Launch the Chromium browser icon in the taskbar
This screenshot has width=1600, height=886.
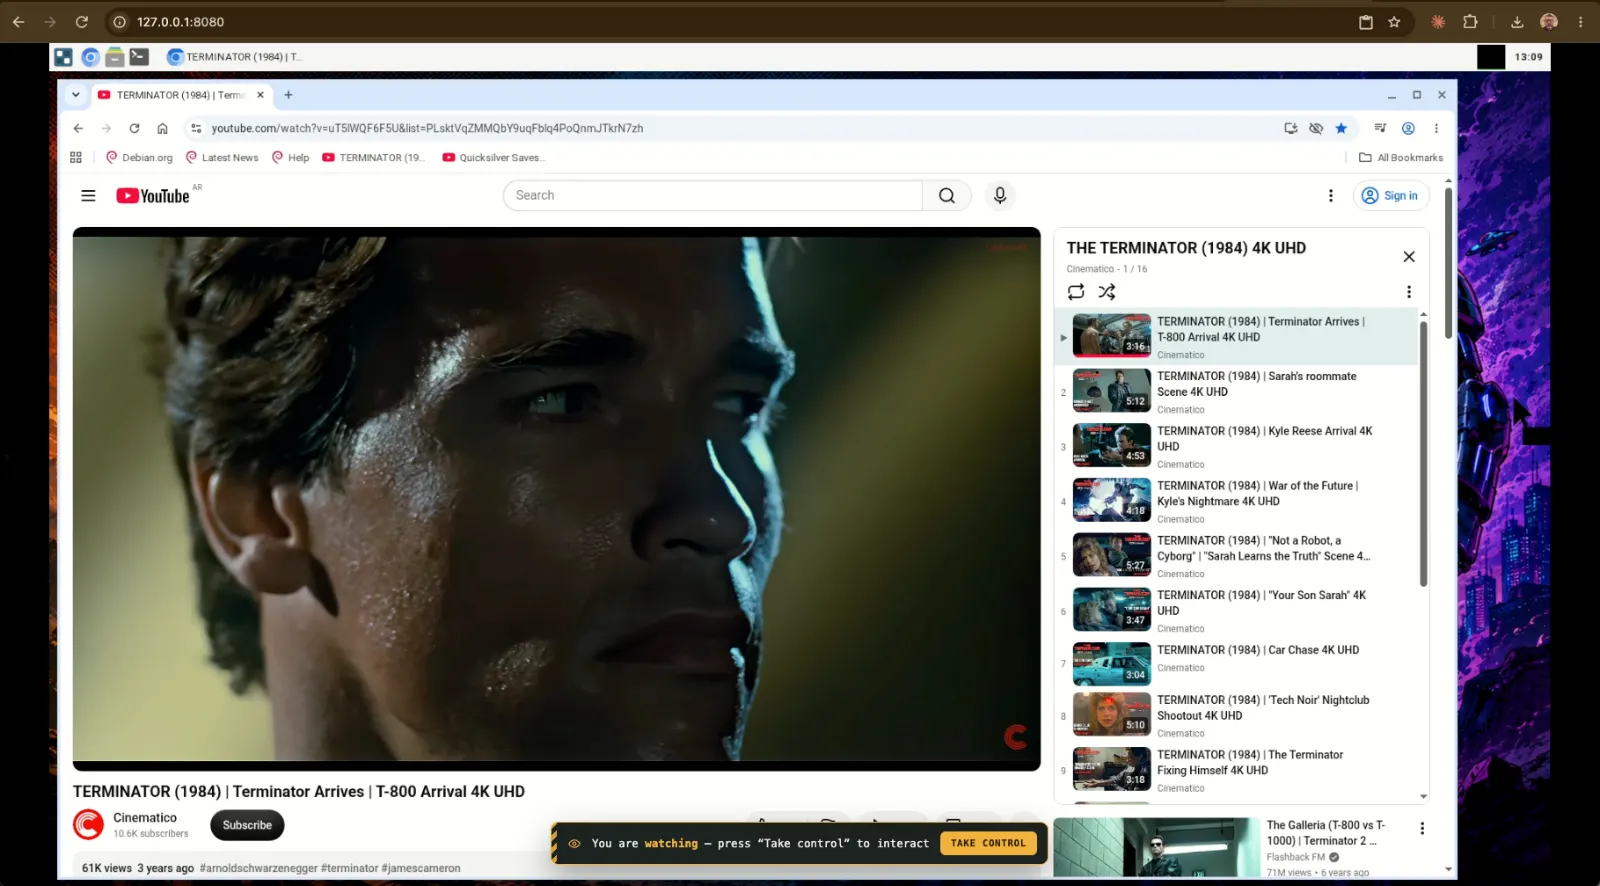[90, 57]
